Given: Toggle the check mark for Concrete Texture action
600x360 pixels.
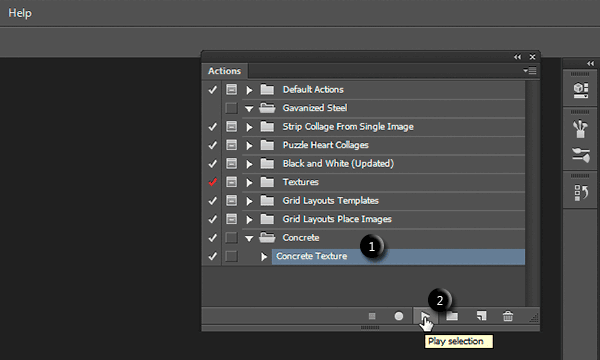Looking at the screenshot, I should 212,256.
